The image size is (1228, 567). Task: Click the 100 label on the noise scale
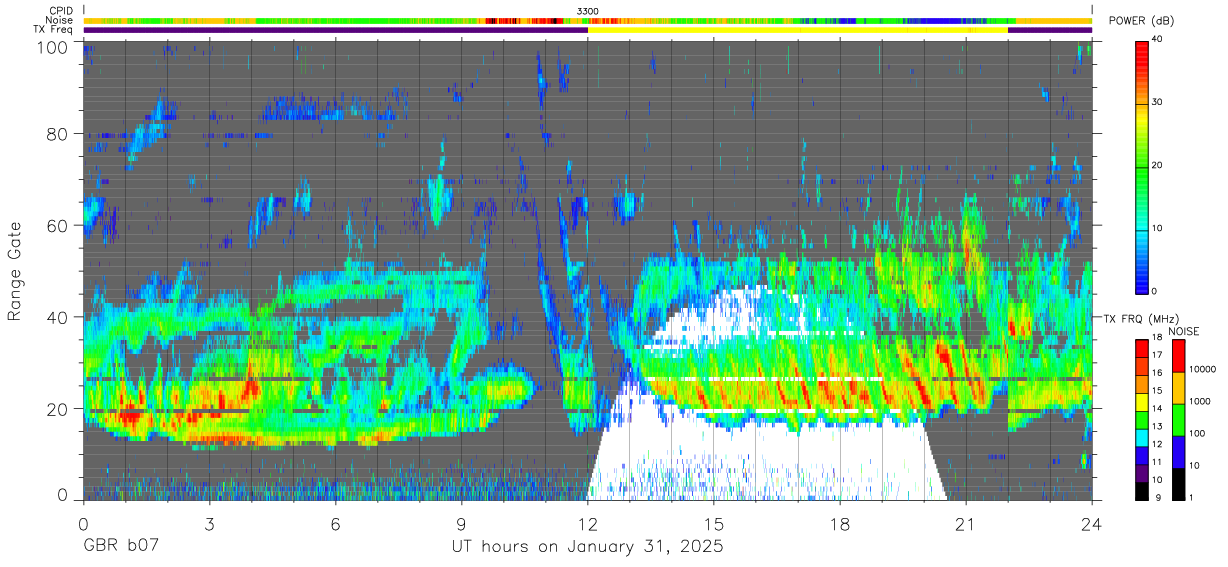(1198, 434)
